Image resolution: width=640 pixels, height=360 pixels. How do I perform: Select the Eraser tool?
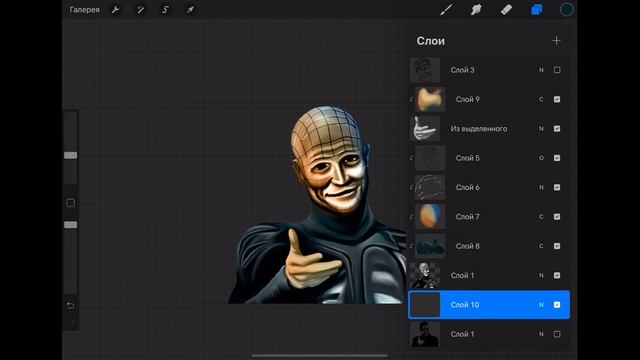point(506,9)
